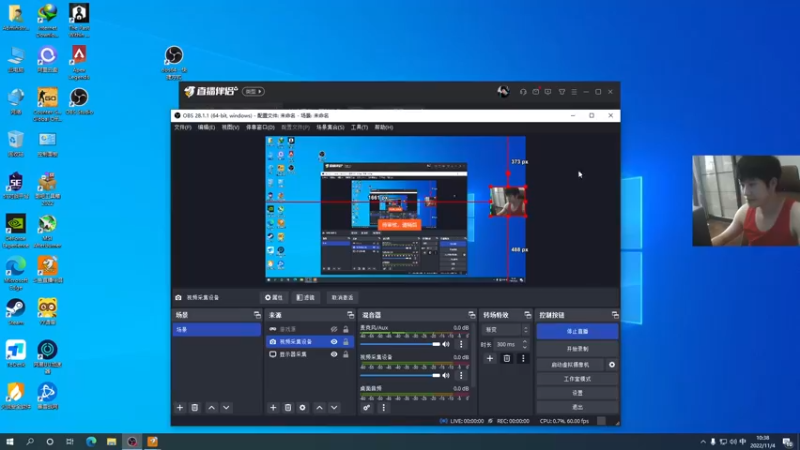Toggle lock on 视频采集设备 source
Screen dimensions: 800x450
pos(346,342)
